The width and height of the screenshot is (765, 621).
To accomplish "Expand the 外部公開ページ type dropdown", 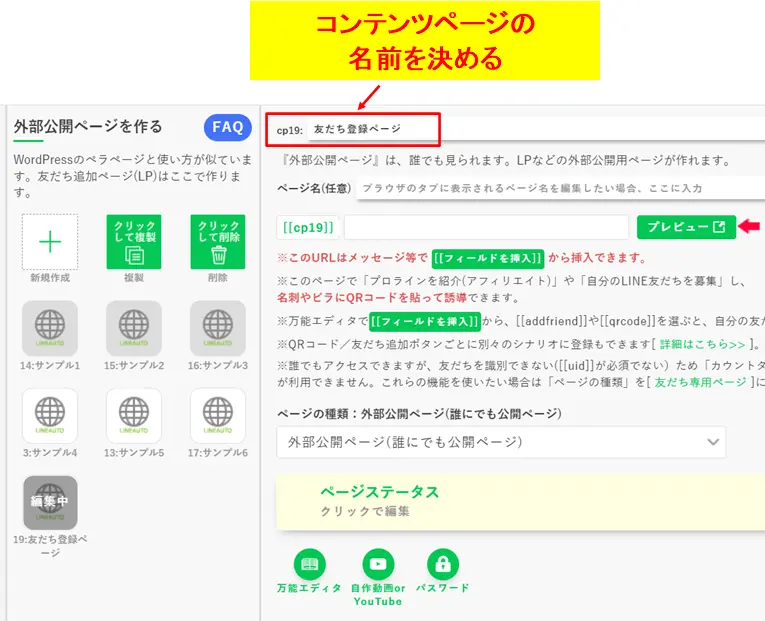I will 501,442.
